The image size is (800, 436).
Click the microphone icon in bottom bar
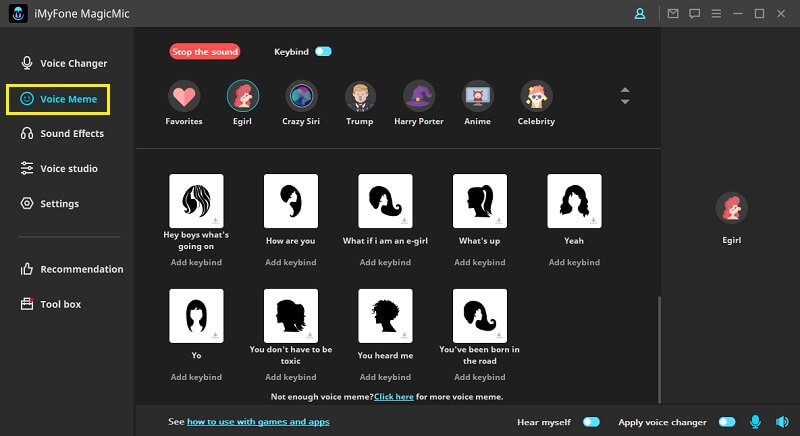(x=755, y=422)
